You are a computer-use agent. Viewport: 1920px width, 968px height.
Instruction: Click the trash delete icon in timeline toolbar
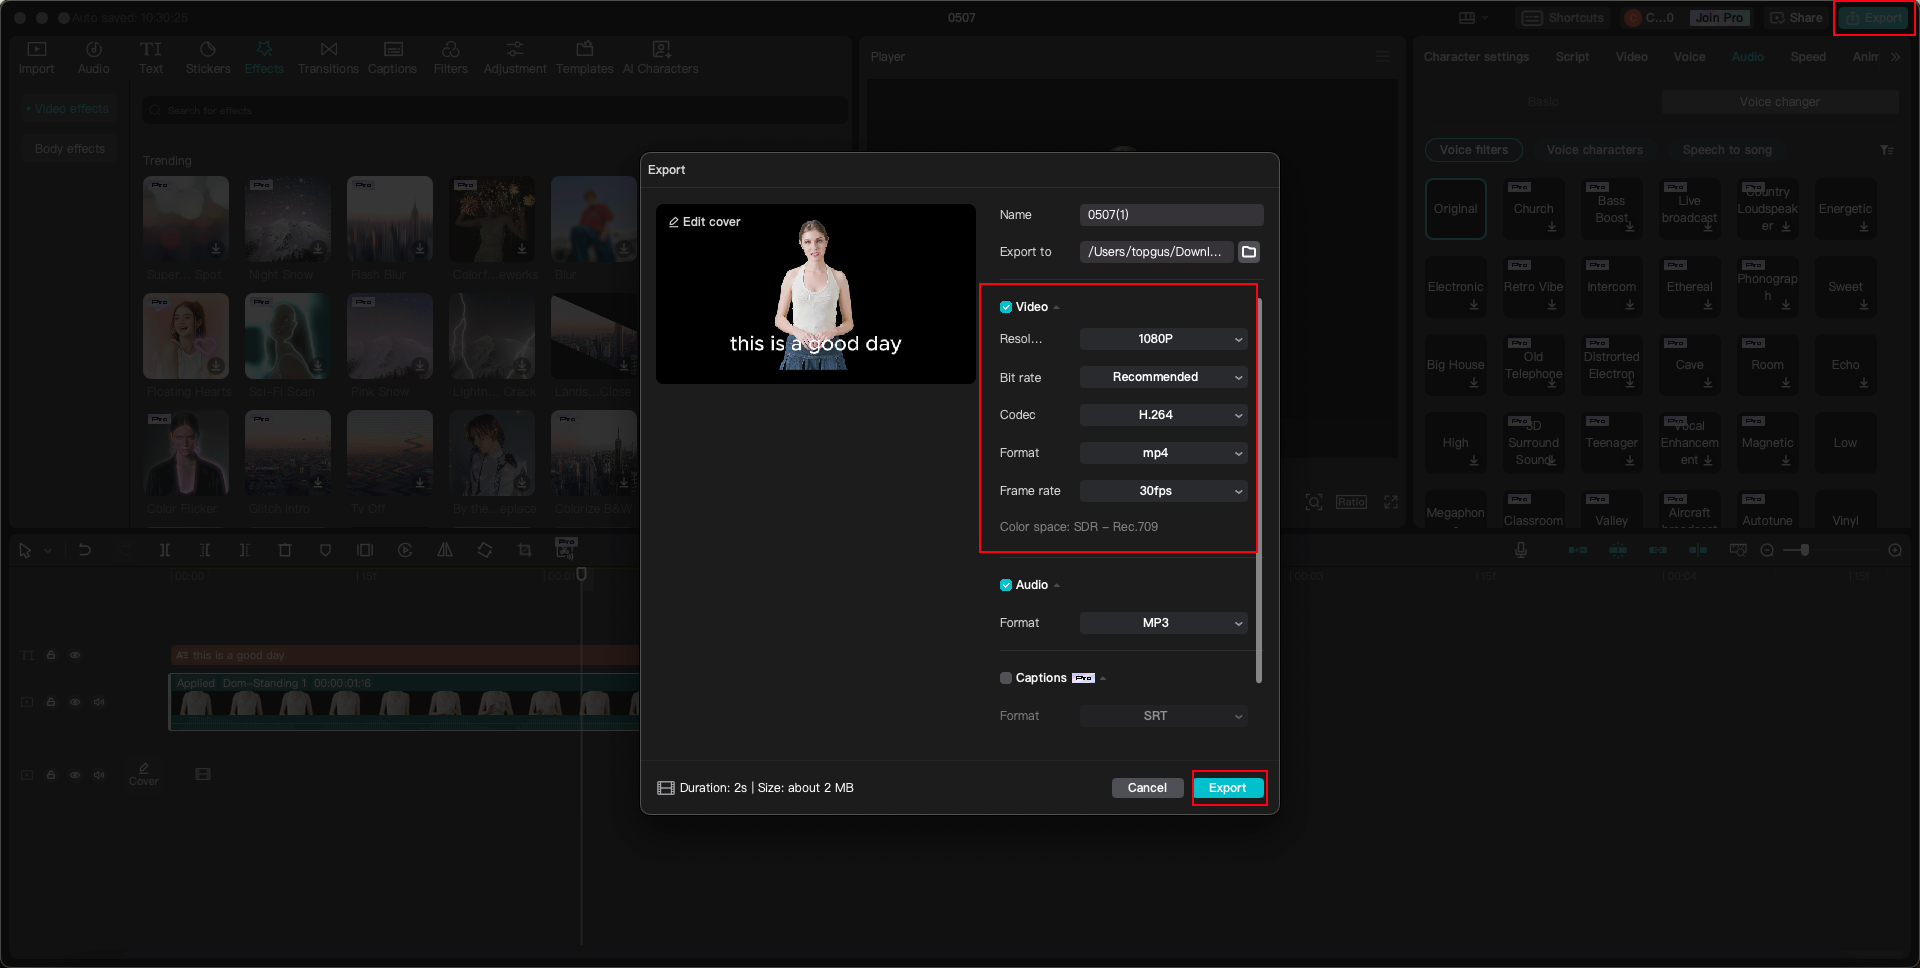coord(285,550)
